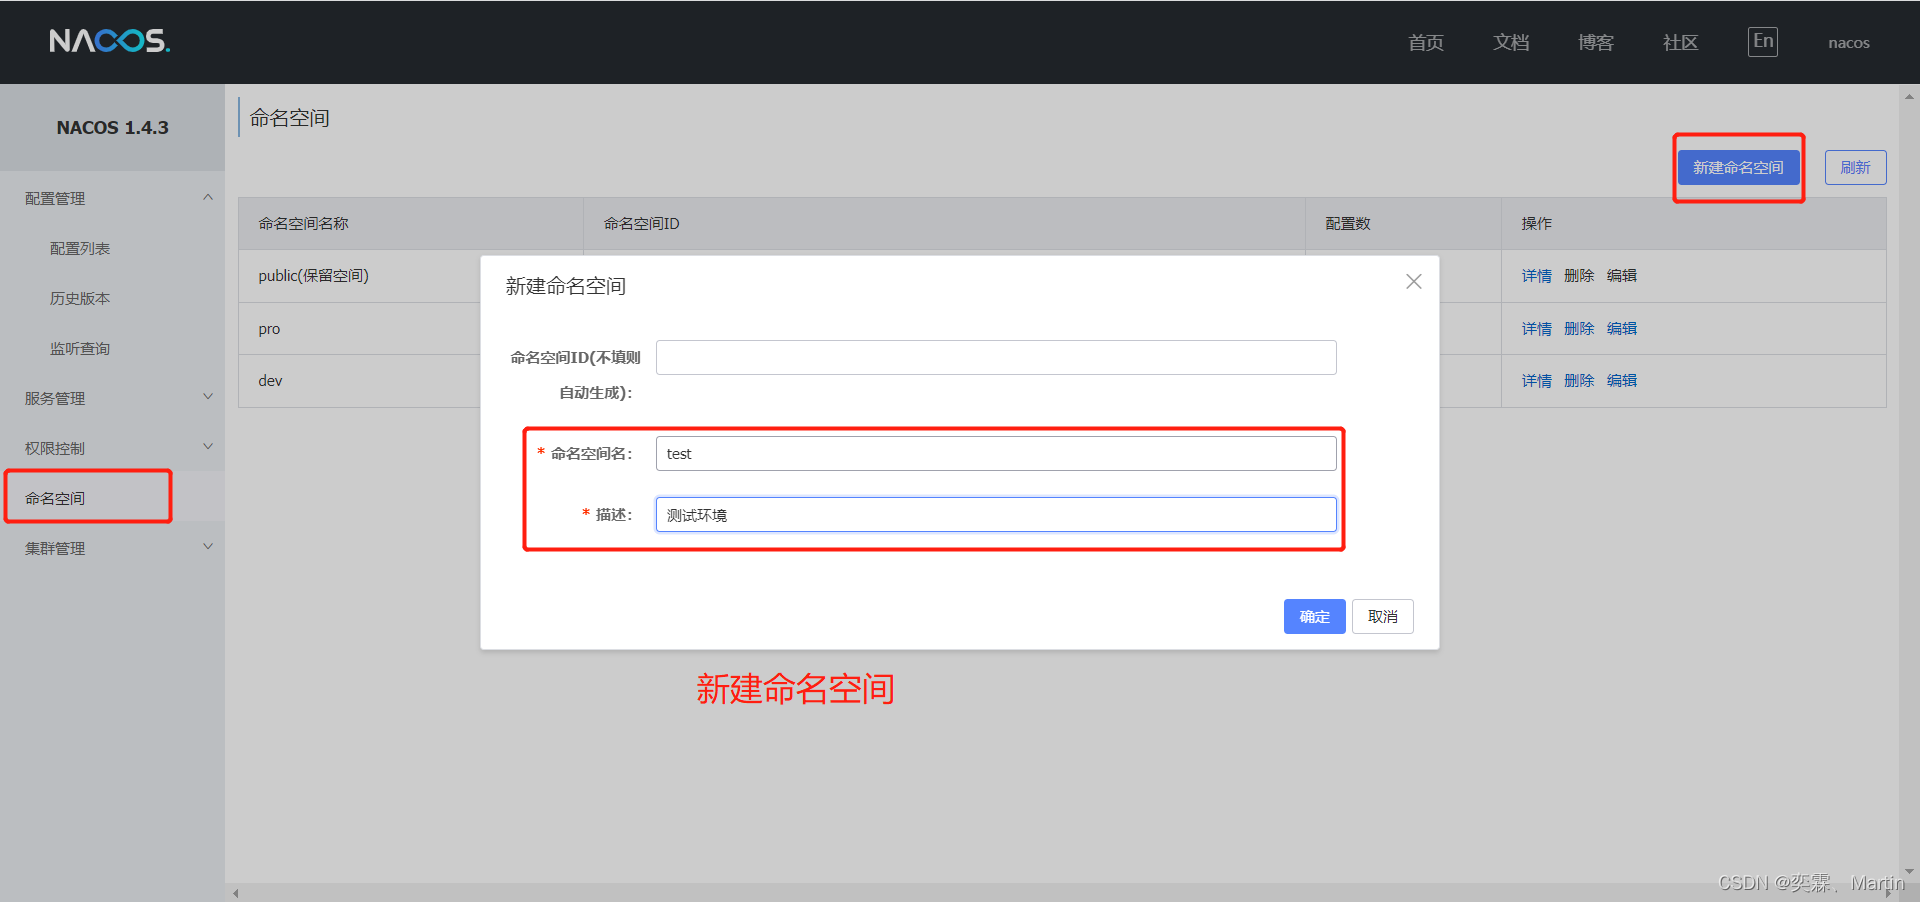Select 监听查询 sidebar item

pyautogui.click(x=80, y=349)
